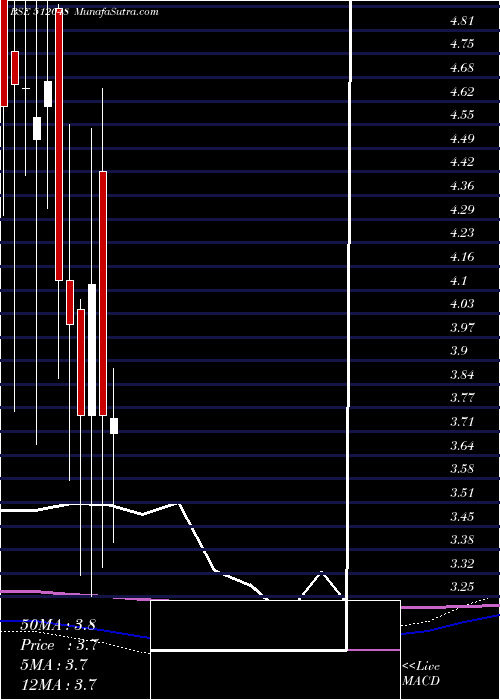Select the 3.97 price label
This screenshot has width=500, height=700.
(x=462, y=328)
